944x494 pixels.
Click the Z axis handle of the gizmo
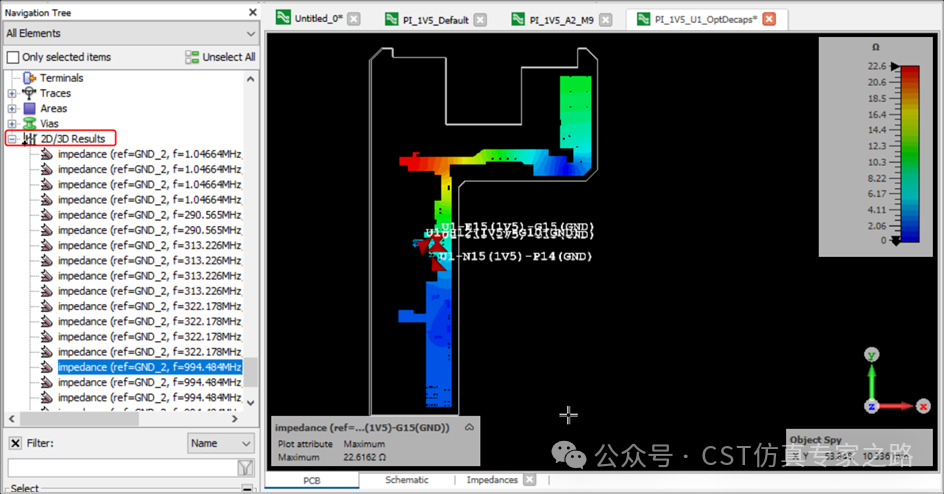(871, 407)
